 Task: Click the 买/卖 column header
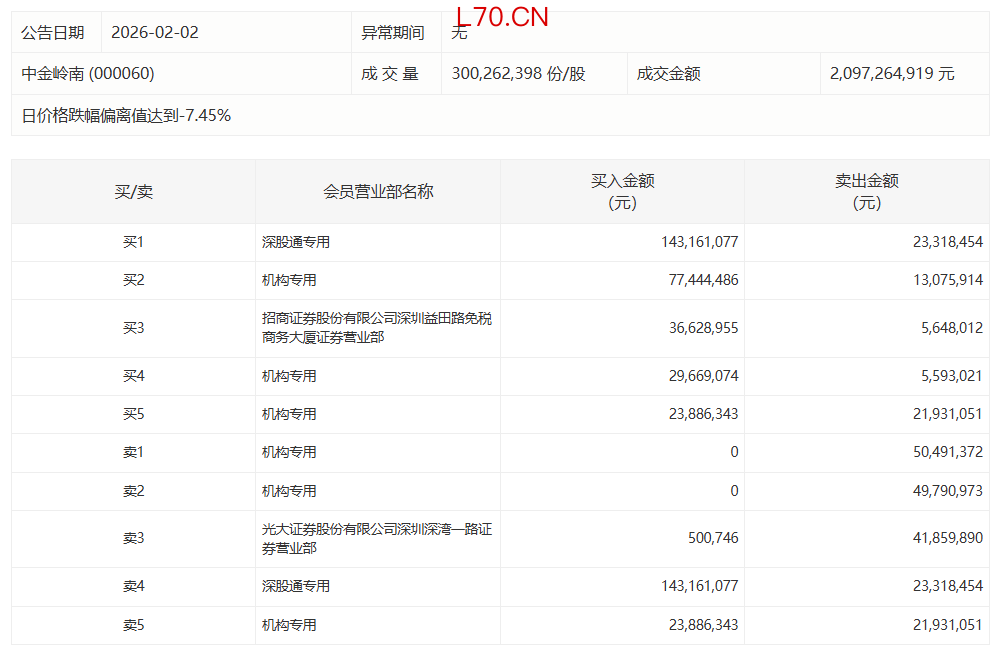pyautogui.click(x=133, y=192)
